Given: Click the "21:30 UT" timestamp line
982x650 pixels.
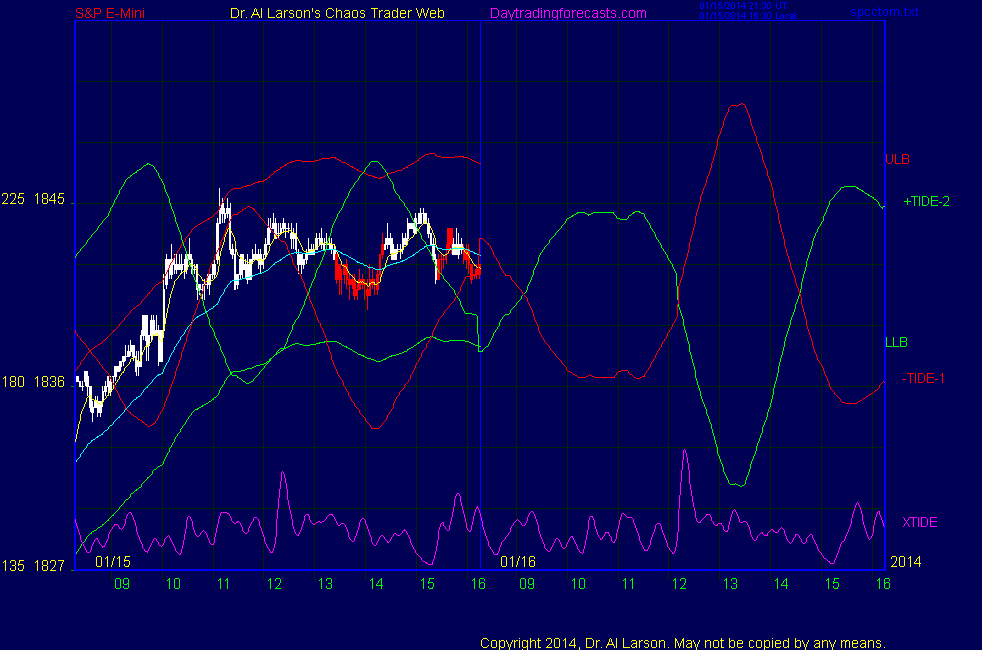Looking at the screenshot, I should tap(743, 6).
